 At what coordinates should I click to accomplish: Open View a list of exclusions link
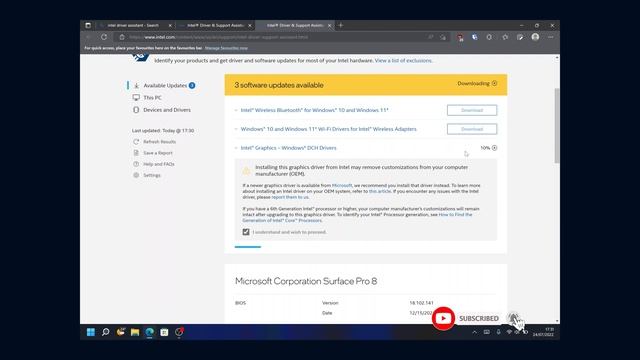point(403,60)
